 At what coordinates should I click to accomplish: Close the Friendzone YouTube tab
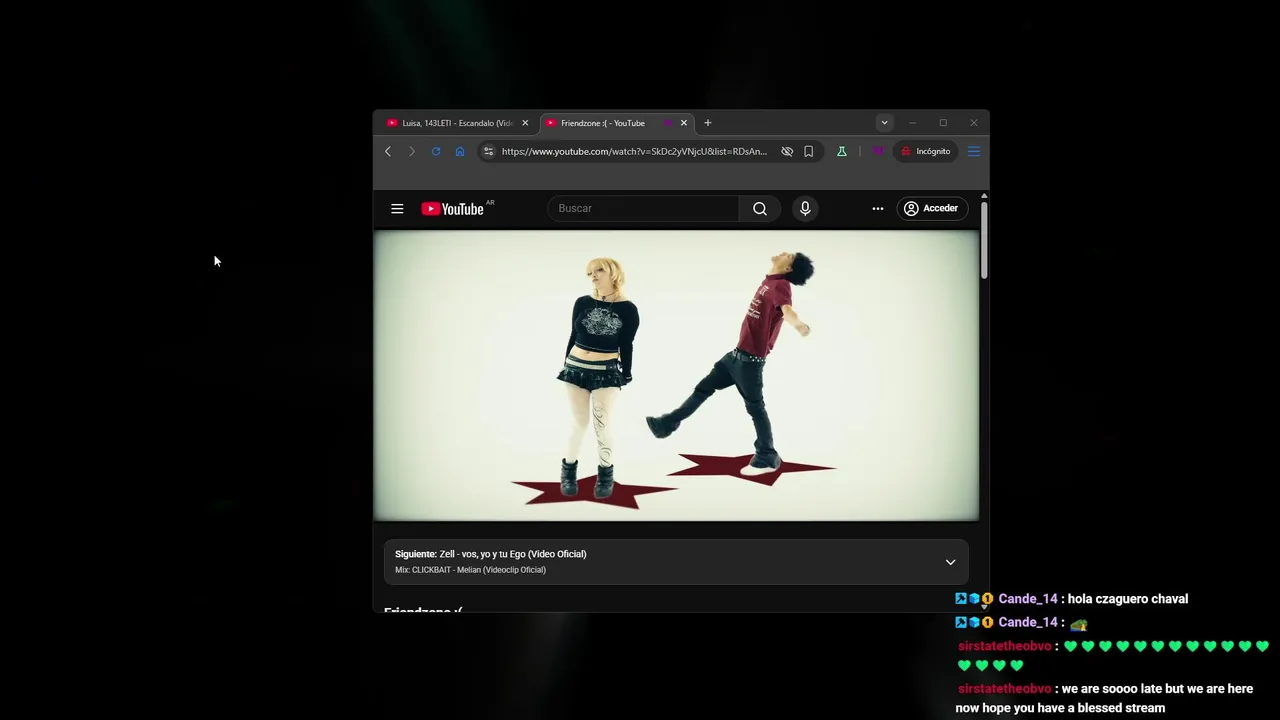[x=684, y=123]
